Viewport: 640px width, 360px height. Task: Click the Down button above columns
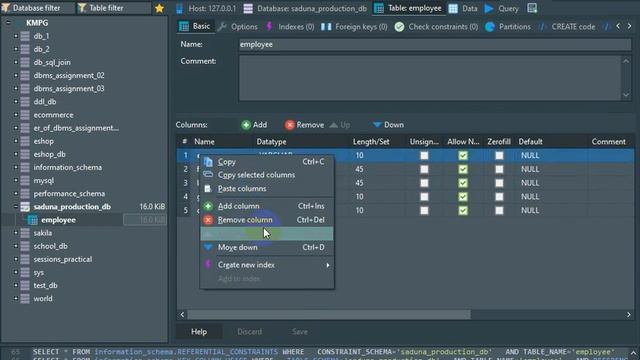click(x=388, y=125)
